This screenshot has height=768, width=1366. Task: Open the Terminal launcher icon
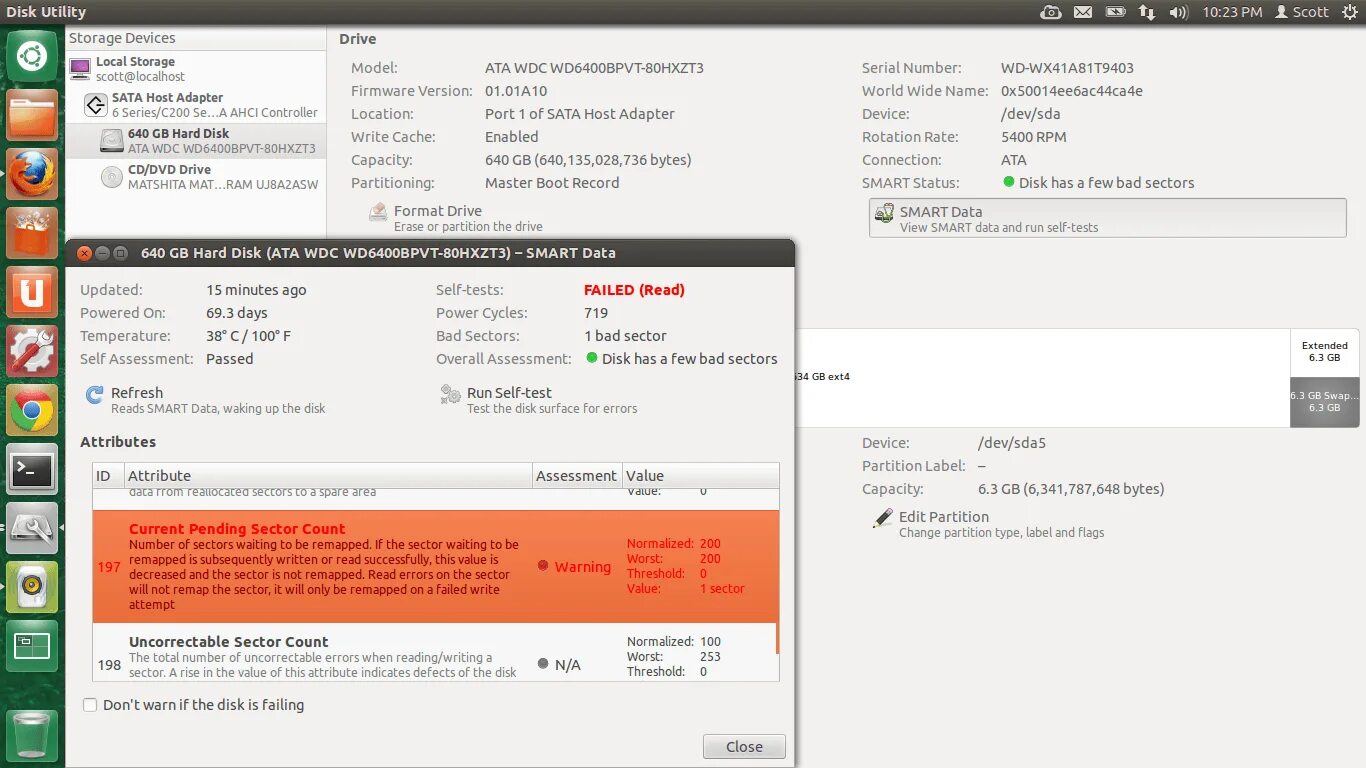(x=32, y=469)
